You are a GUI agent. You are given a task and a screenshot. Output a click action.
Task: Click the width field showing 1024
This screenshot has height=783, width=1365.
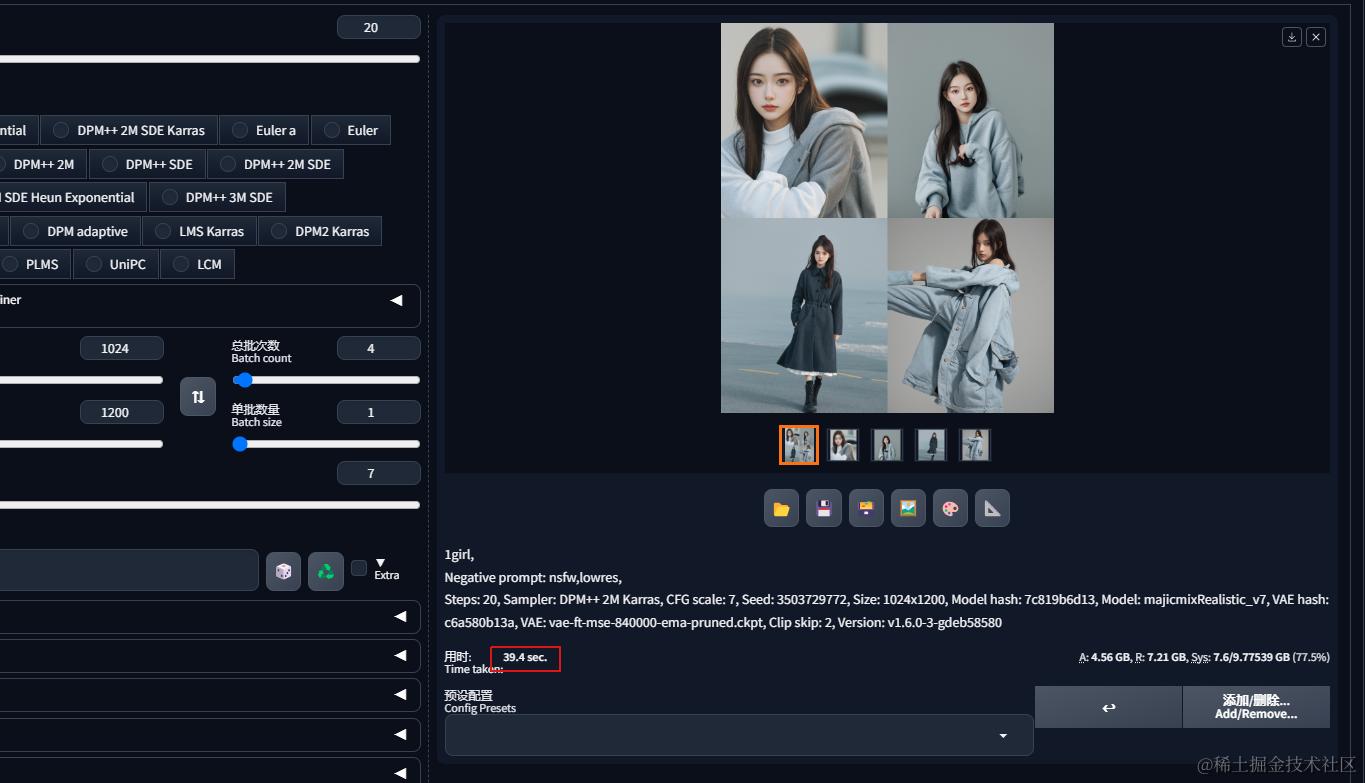click(122, 348)
